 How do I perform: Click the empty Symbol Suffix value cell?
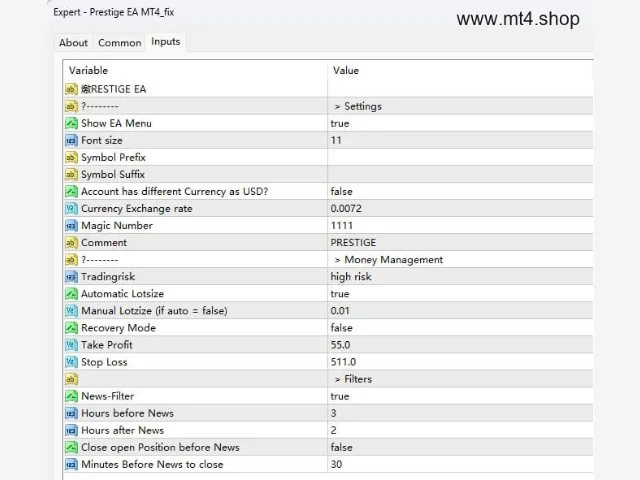460,174
